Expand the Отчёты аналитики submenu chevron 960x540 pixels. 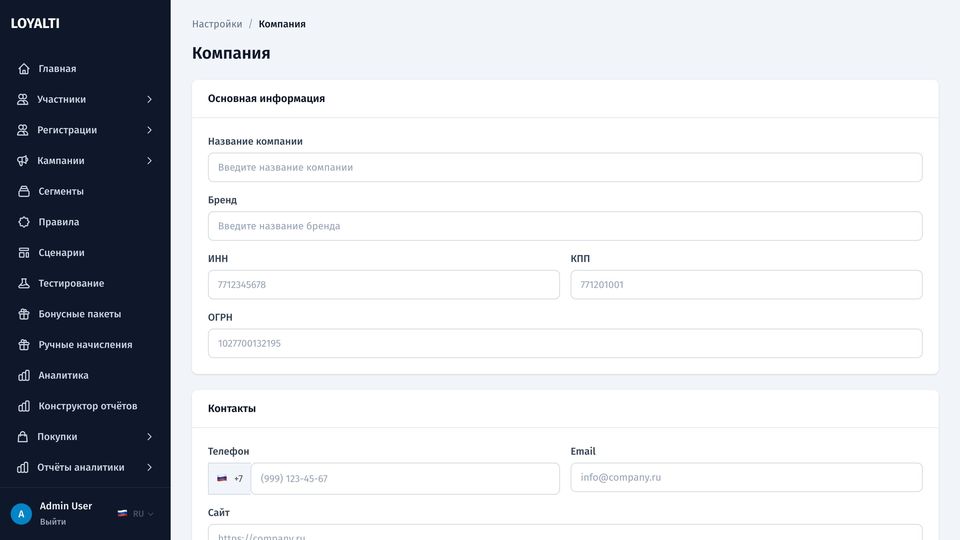[x=149, y=467]
